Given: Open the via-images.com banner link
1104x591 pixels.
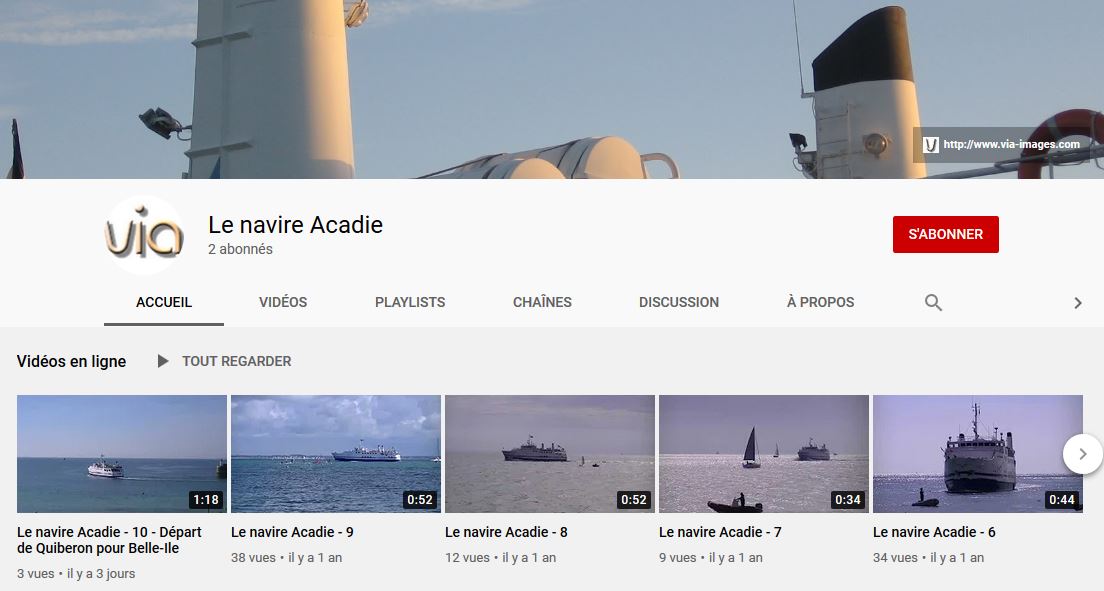Looking at the screenshot, I should pyautogui.click(x=1003, y=144).
